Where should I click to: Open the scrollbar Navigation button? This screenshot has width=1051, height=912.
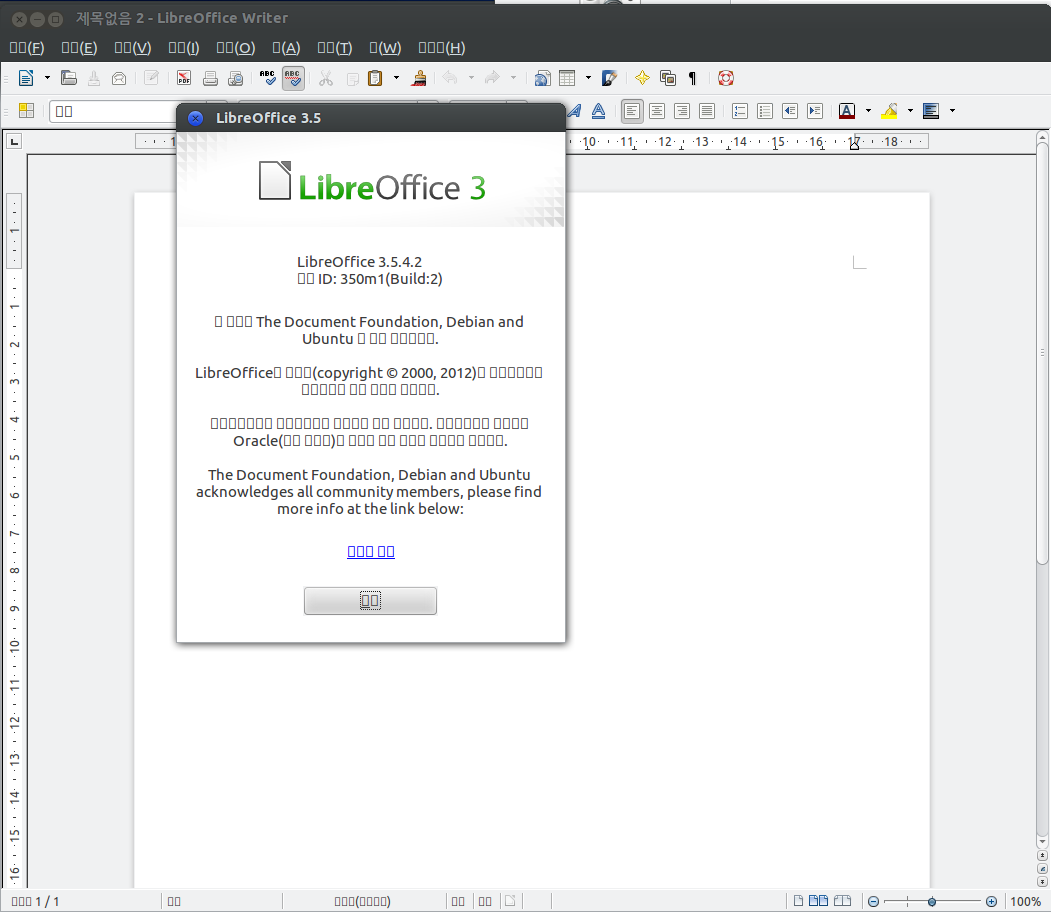(1042, 868)
